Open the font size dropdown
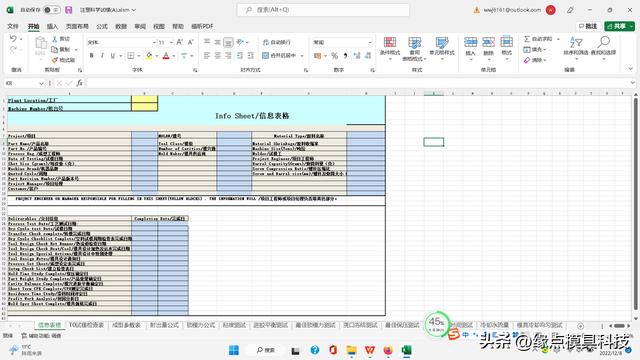The width and height of the screenshot is (640, 360). tap(171, 42)
